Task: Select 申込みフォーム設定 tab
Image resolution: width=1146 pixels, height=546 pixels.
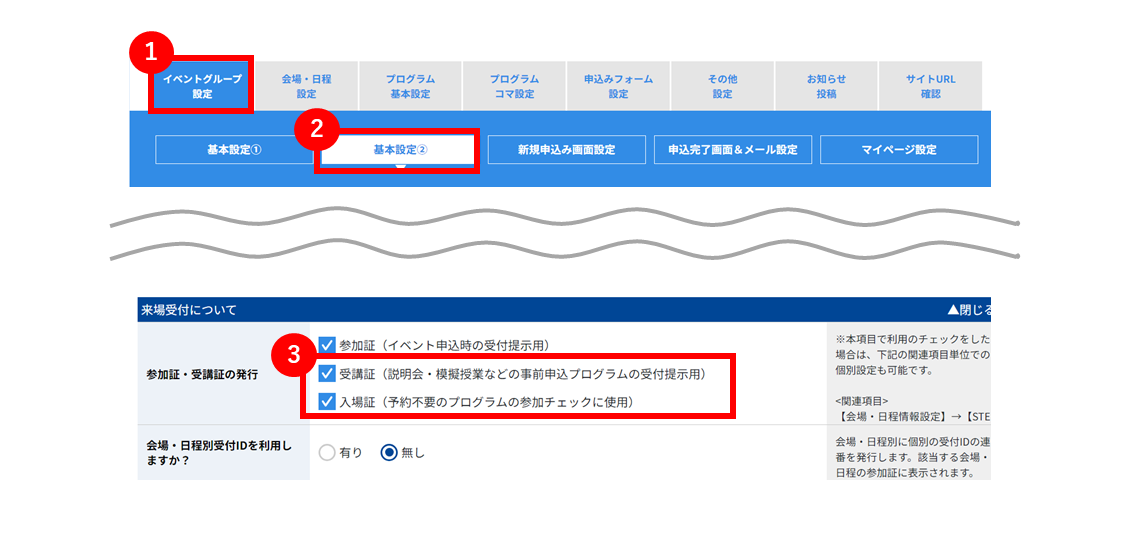Action: [x=618, y=86]
